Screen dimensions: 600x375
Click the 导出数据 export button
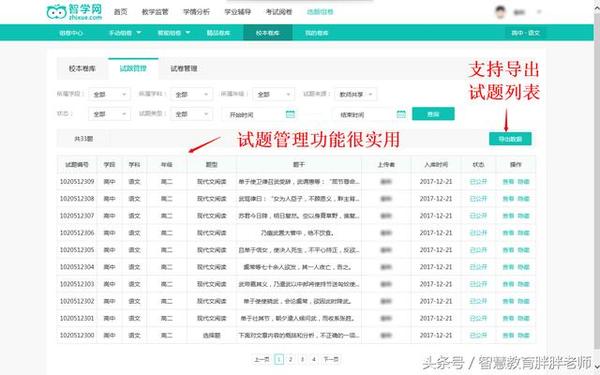pyautogui.click(x=510, y=139)
